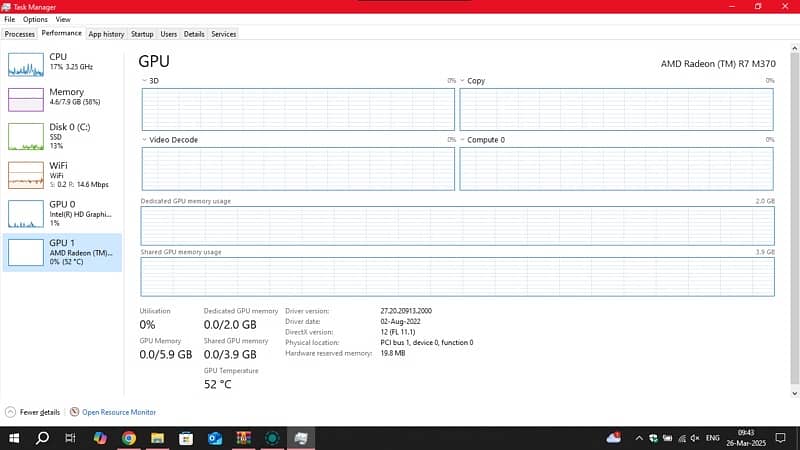Click the Fewer details chevron icon
800x450 pixels.
point(10,412)
